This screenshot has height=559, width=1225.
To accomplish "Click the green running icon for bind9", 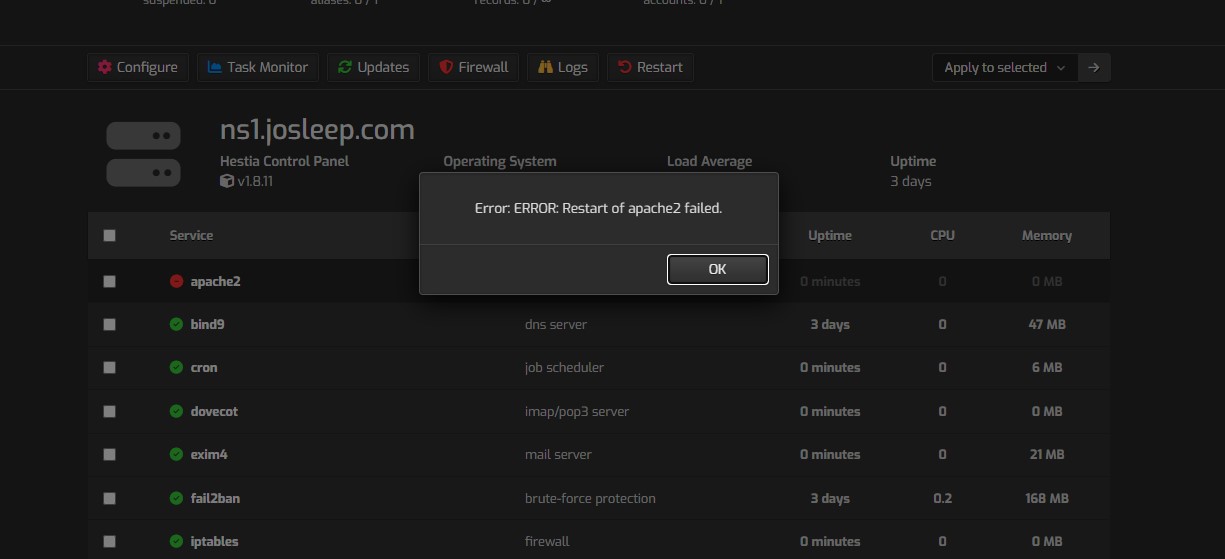I will (x=176, y=324).
